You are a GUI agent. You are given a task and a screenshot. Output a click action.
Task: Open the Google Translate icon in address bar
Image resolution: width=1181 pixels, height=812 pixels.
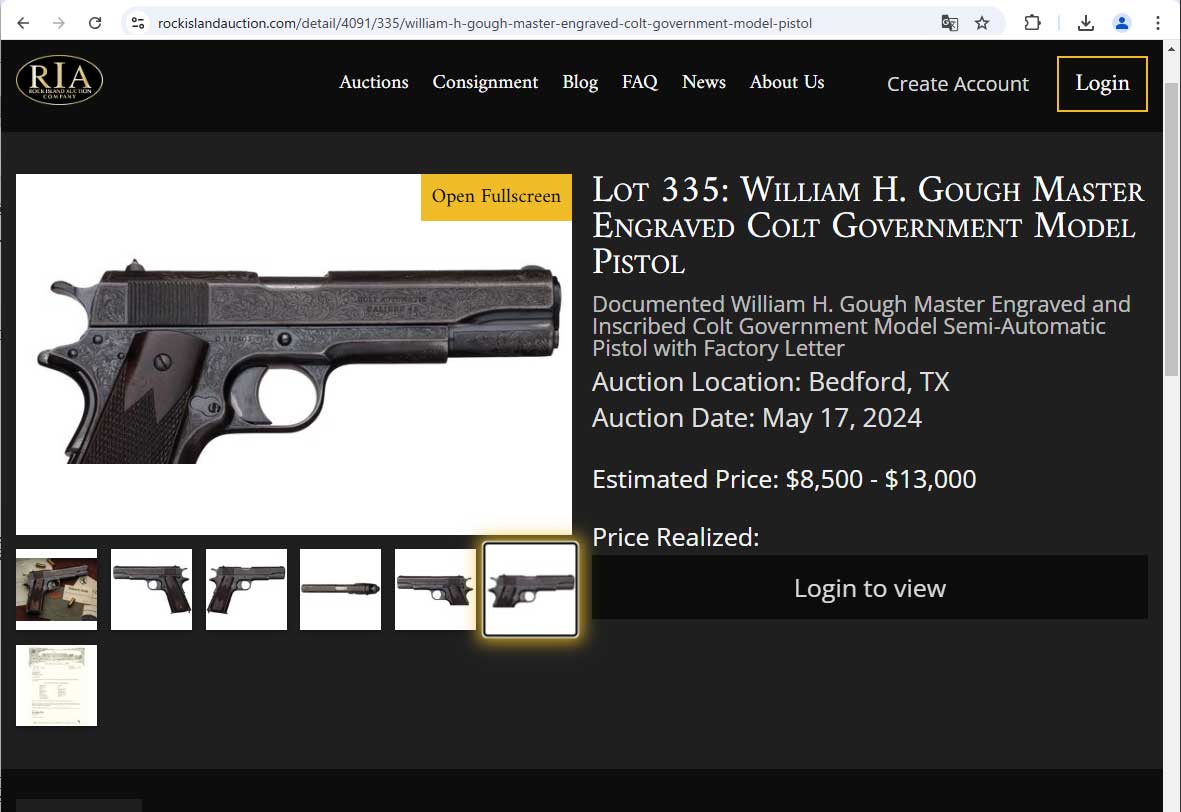pos(950,23)
